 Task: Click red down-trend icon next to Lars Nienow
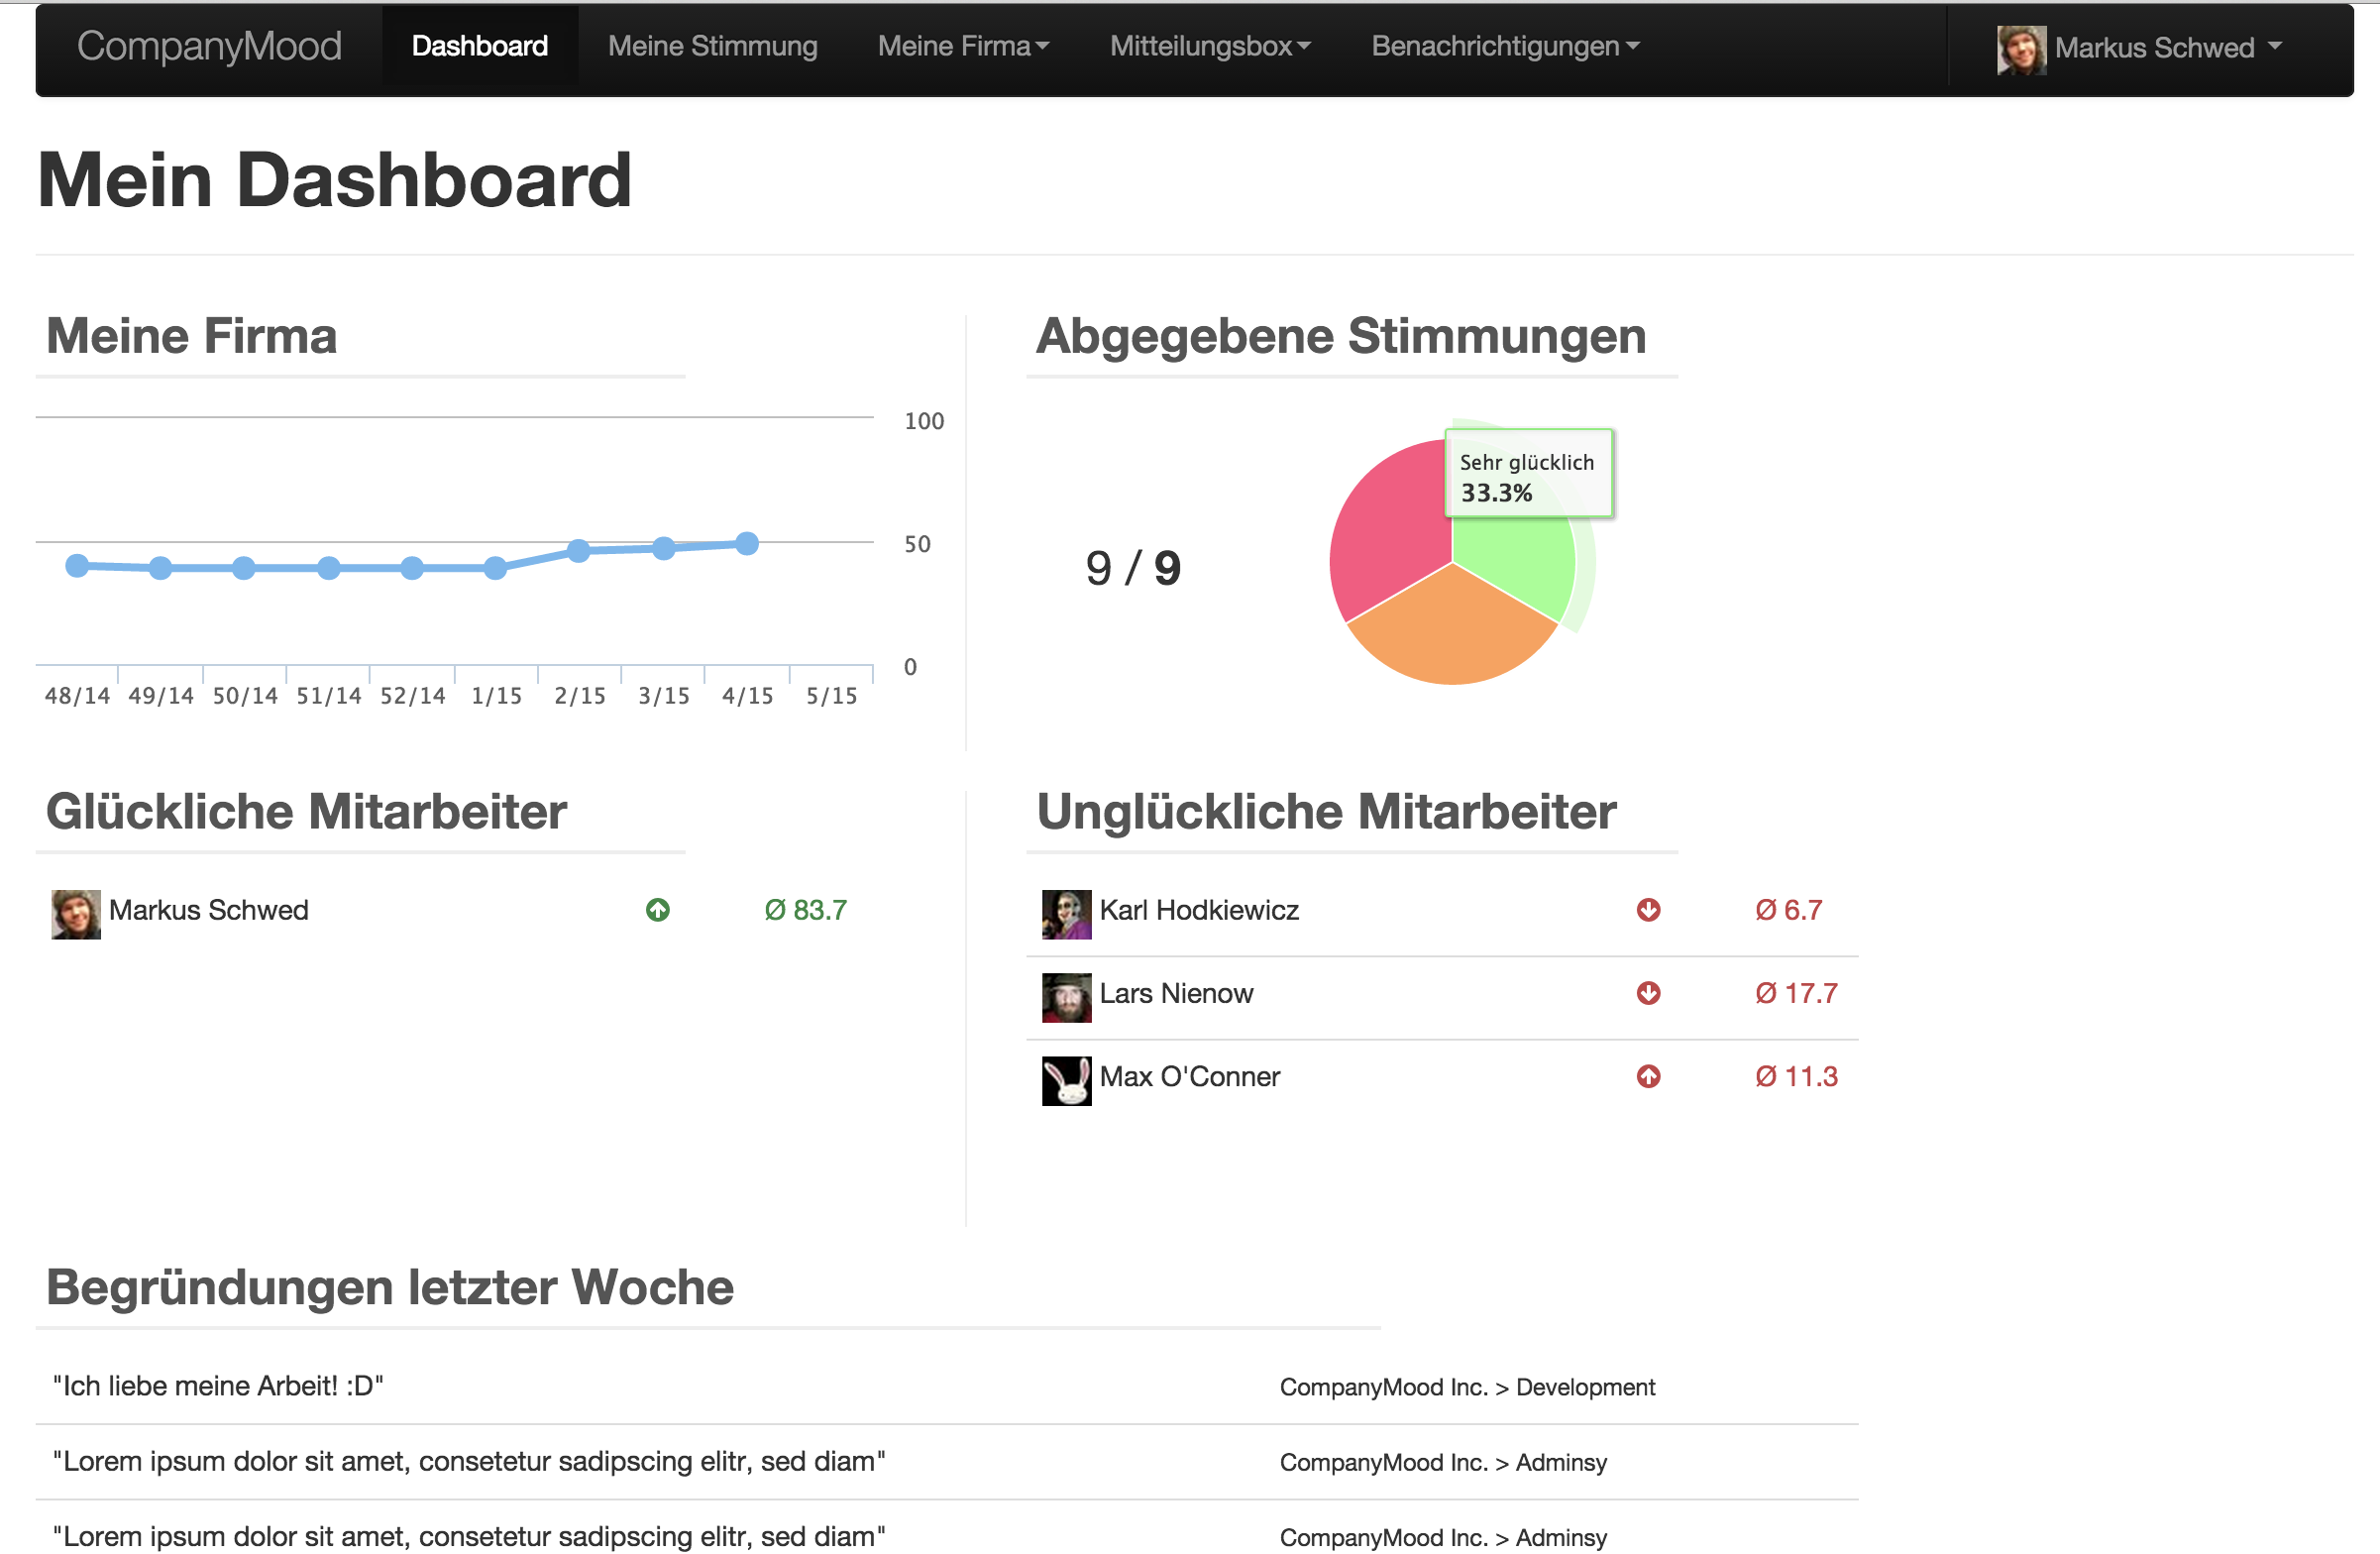click(1648, 993)
